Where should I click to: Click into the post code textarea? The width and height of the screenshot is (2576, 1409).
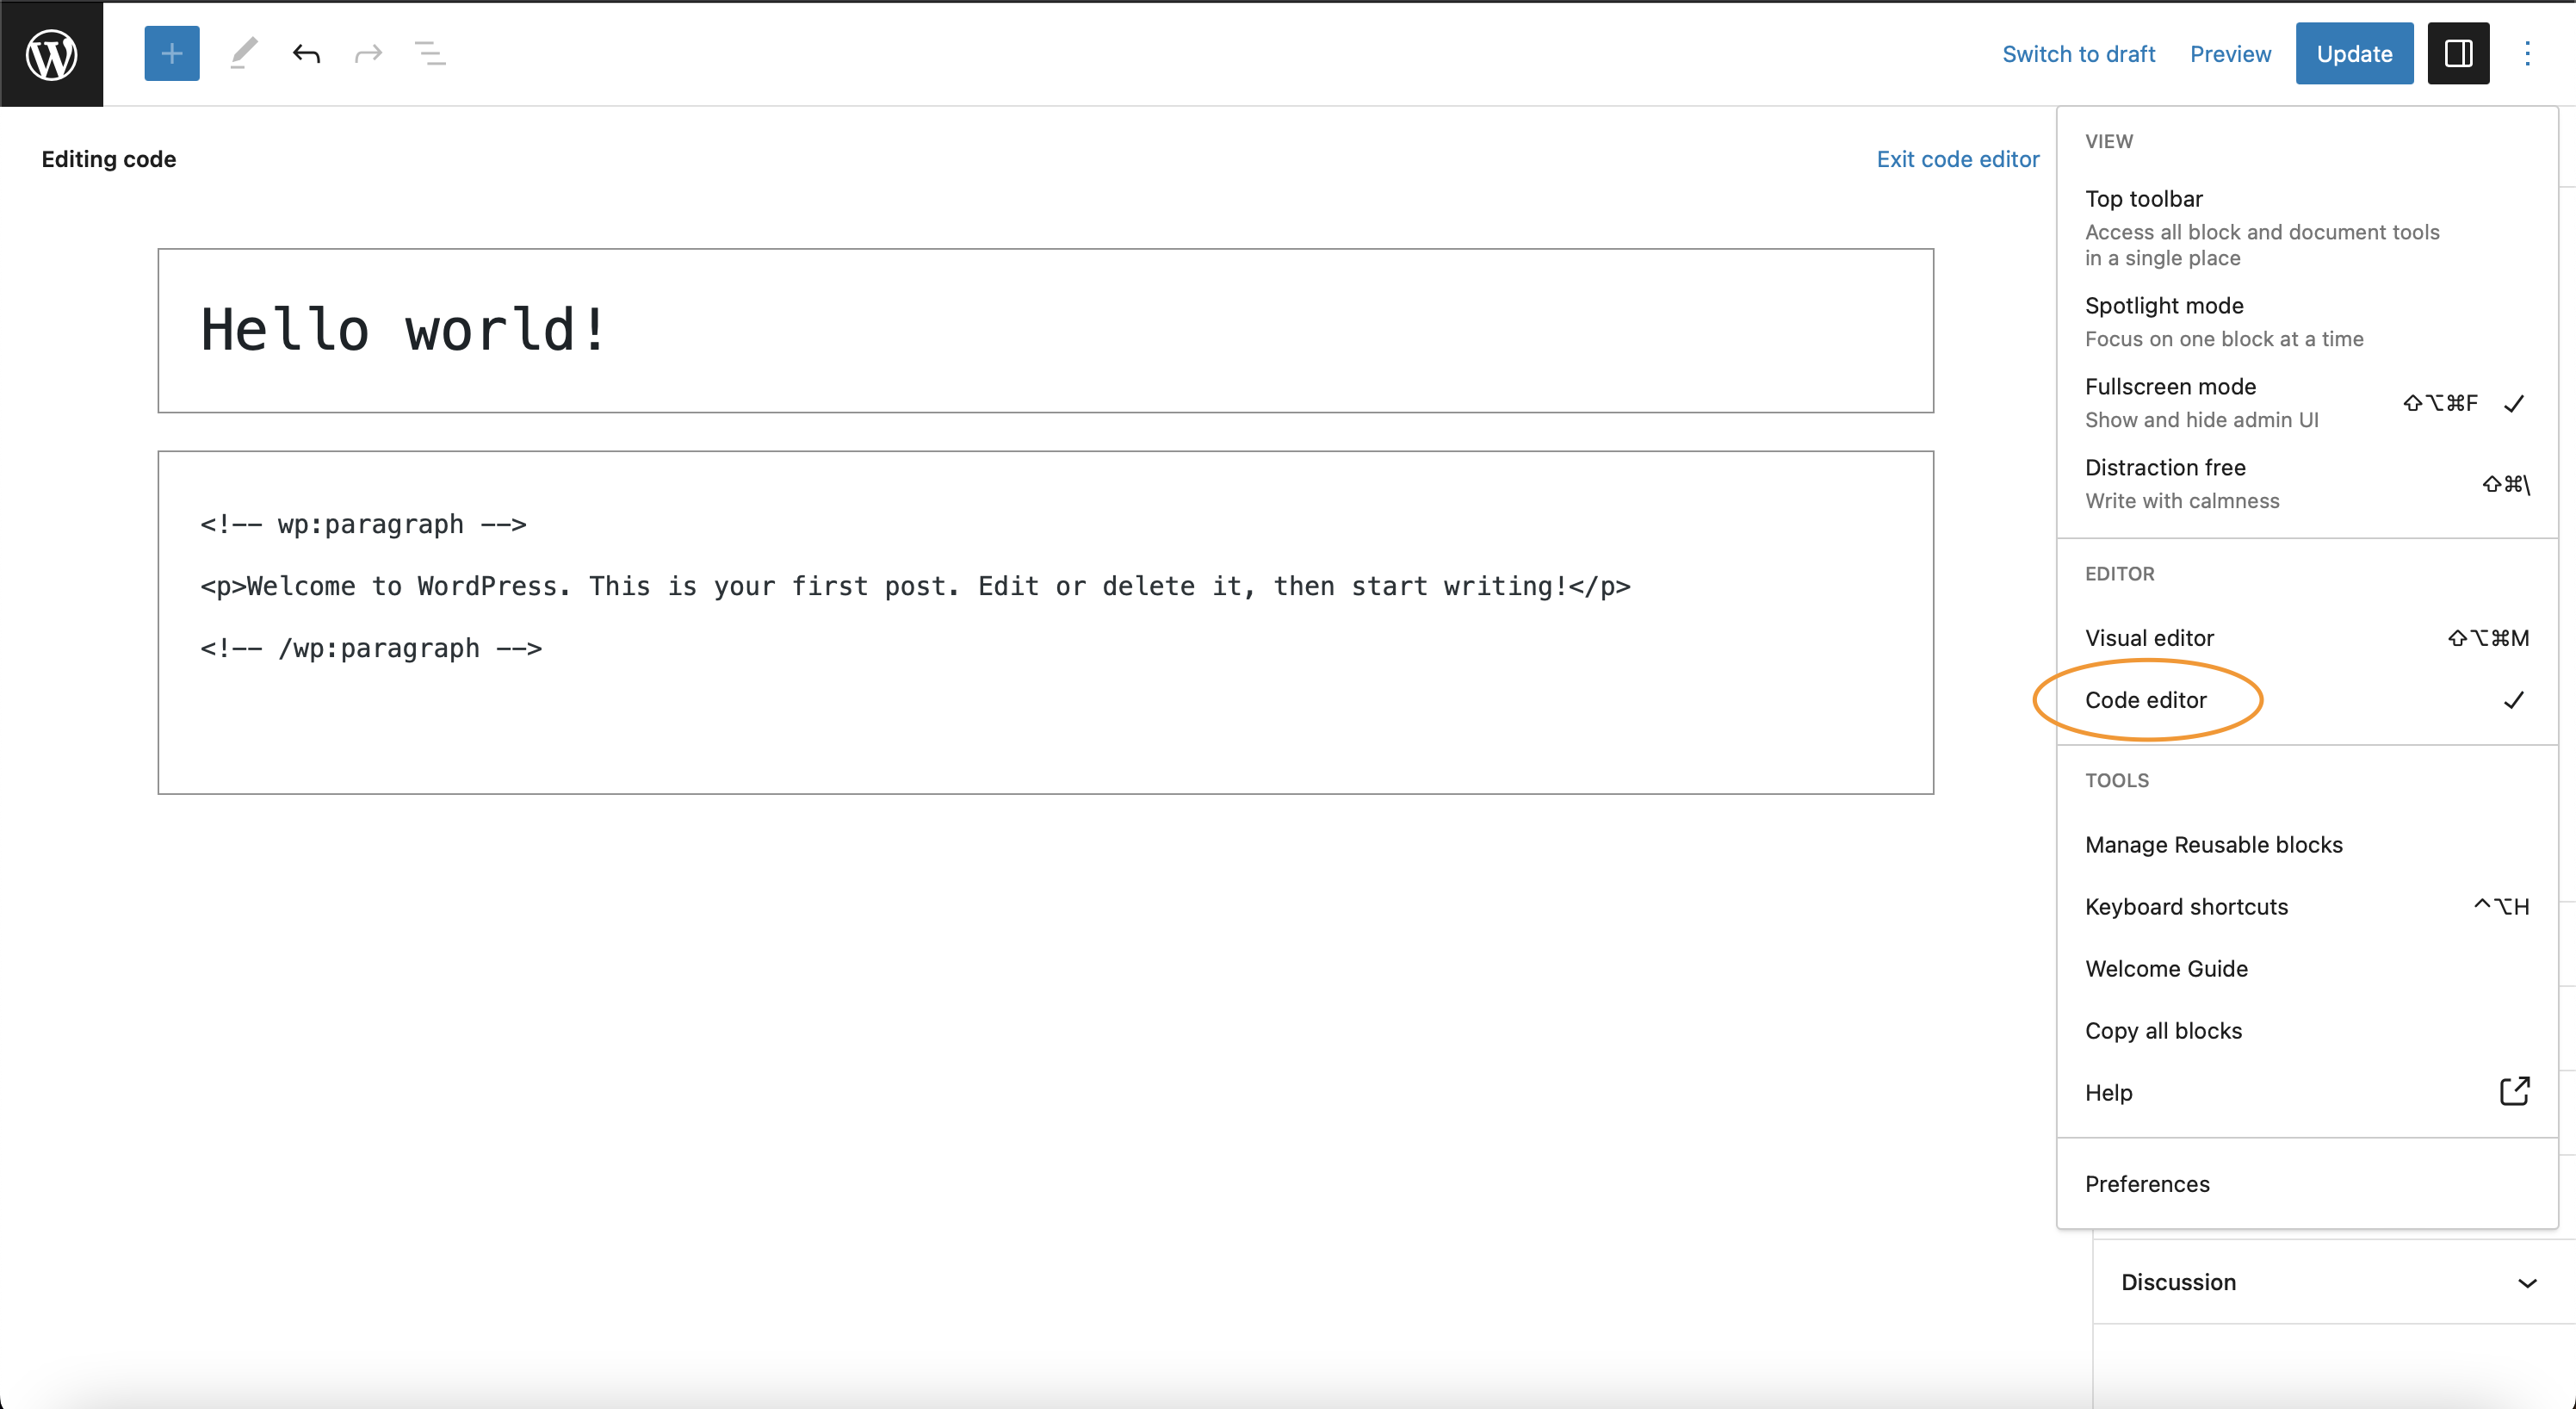(1045, 623)
